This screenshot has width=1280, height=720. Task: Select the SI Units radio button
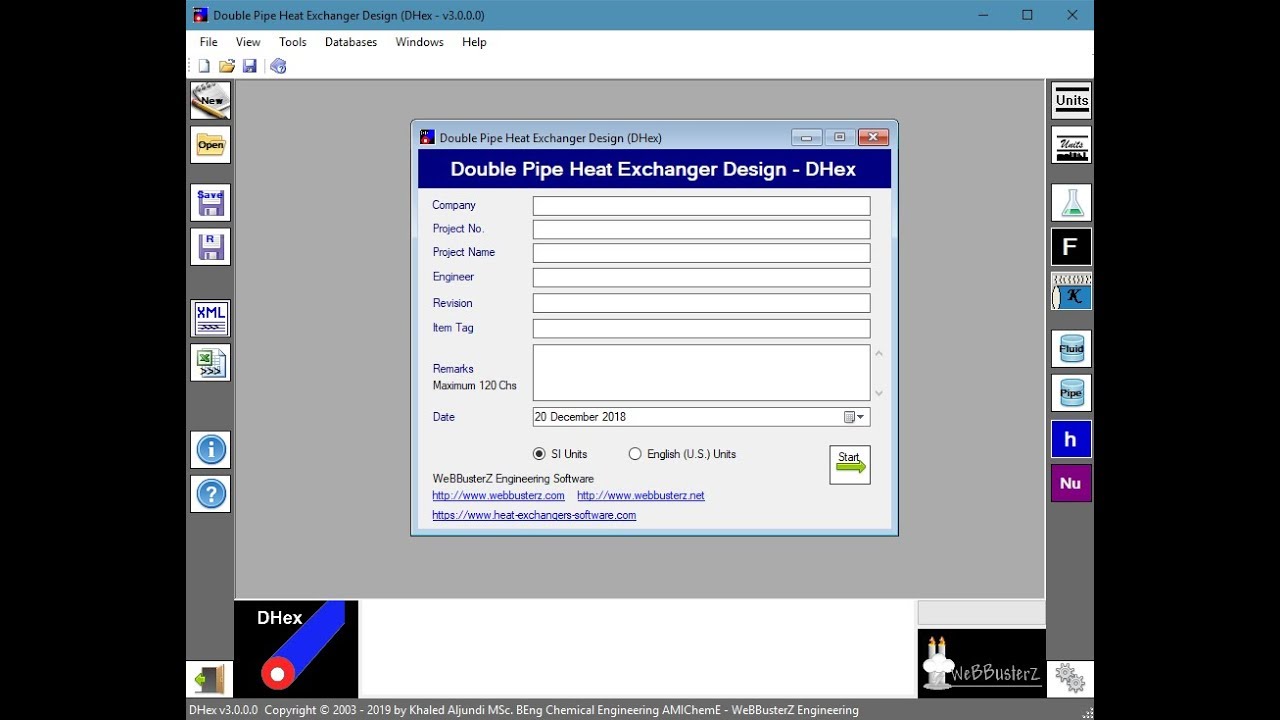tap(539, 454)
